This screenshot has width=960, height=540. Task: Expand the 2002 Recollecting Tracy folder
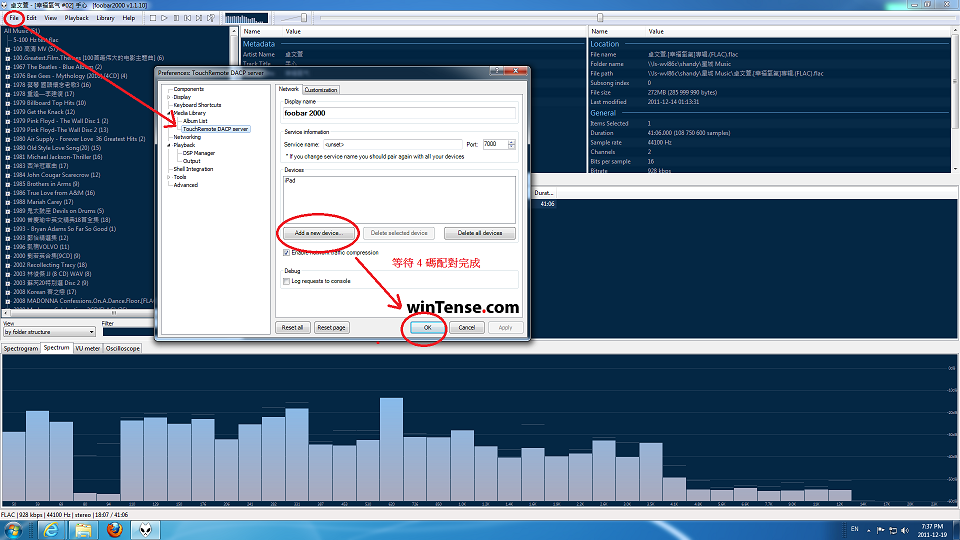coord(8,265)
